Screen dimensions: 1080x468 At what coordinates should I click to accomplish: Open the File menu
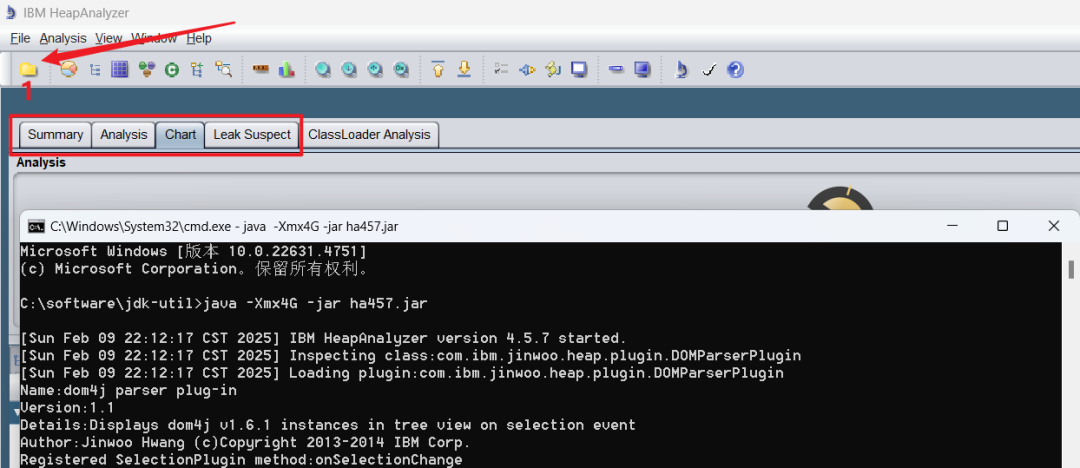[x=20, y=38]
